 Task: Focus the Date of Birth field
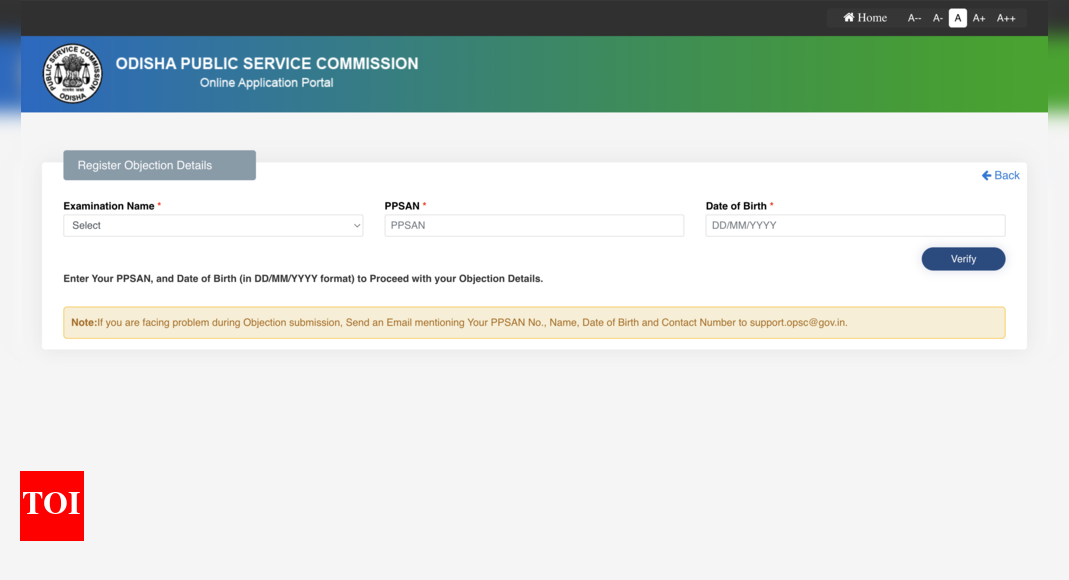click(855, 226)
